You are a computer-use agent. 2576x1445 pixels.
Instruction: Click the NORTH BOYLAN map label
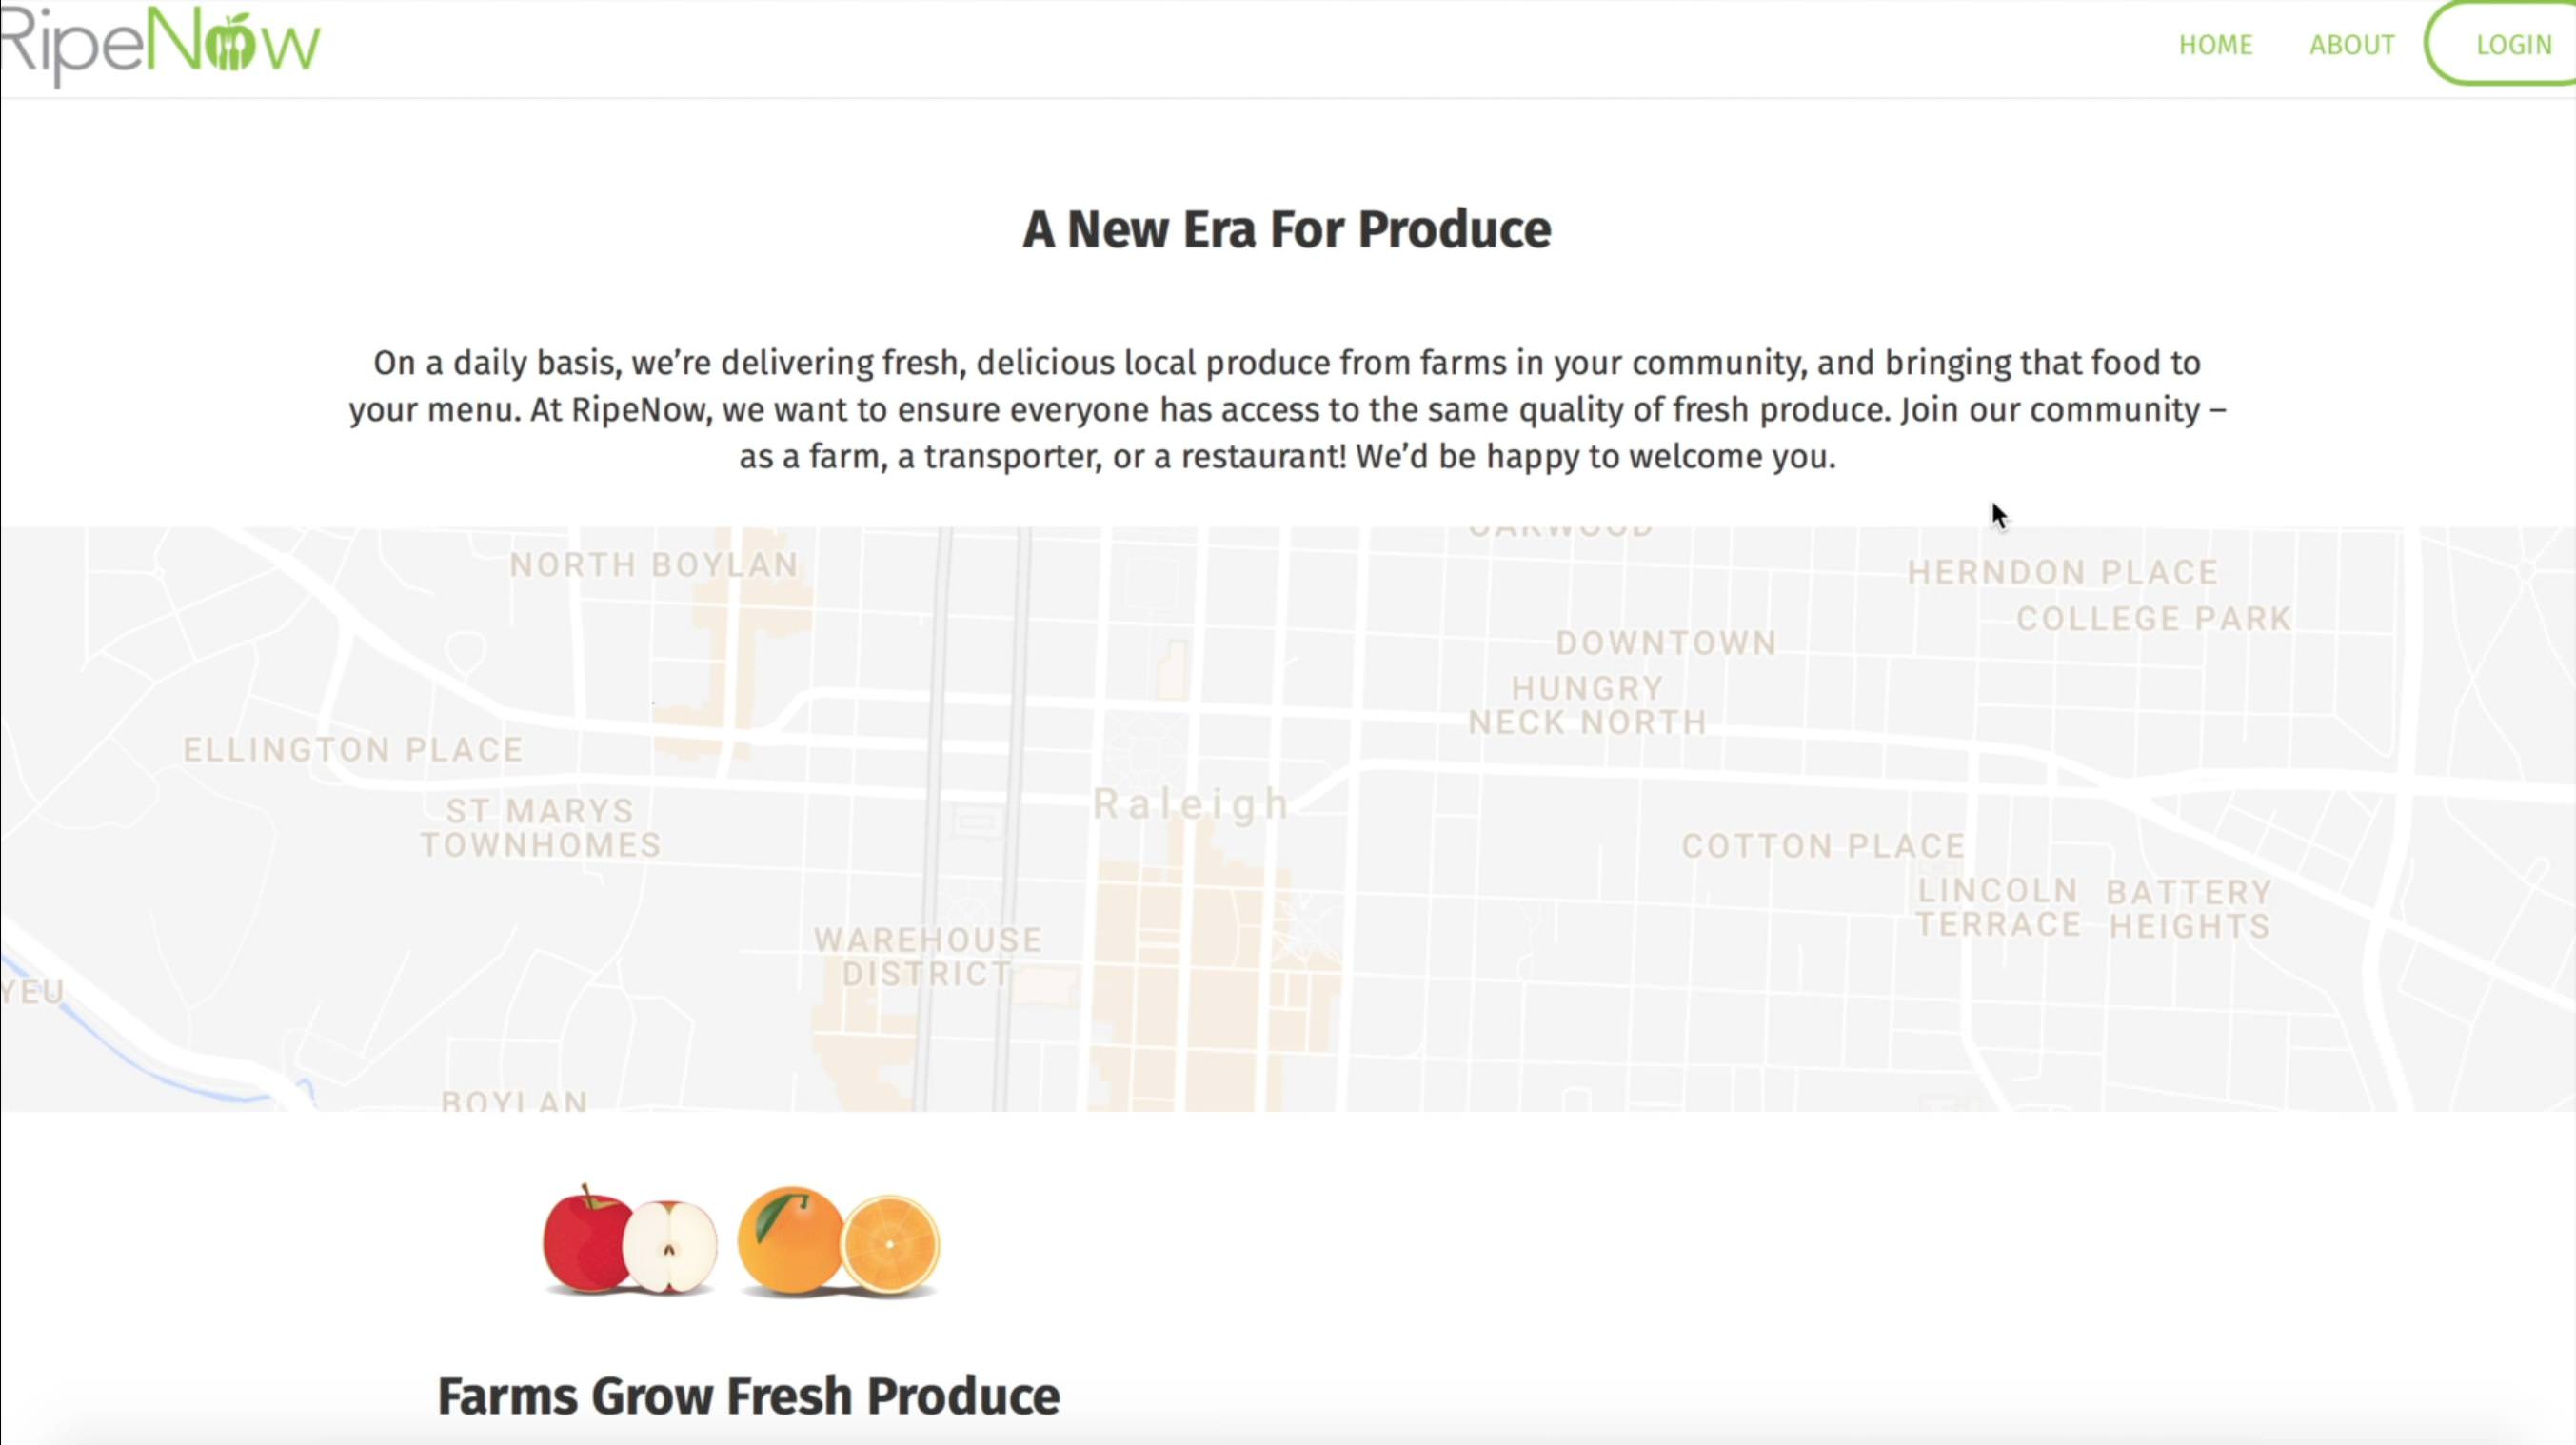[x=654, y=565]
